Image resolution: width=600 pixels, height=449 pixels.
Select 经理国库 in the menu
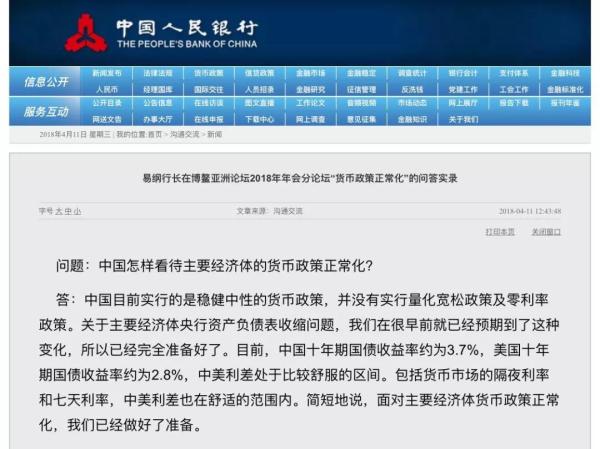[x=158, y=90]
